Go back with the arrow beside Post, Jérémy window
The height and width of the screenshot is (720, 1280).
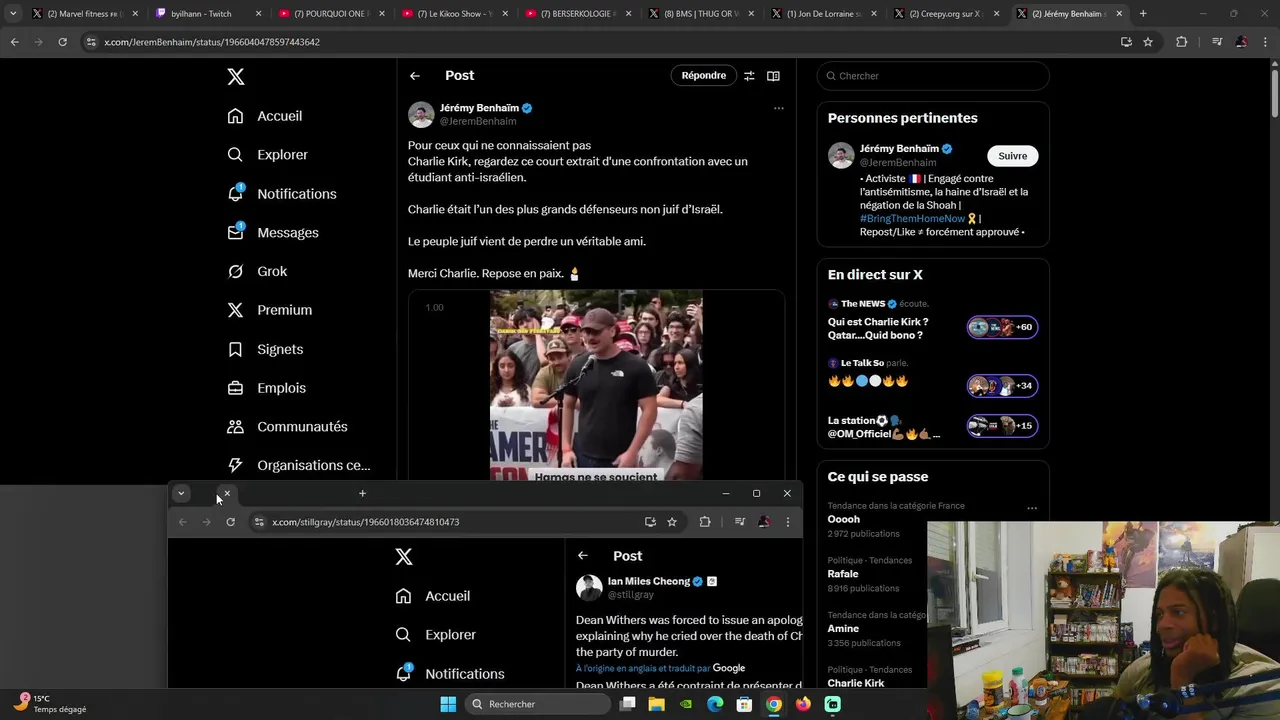click(415, 76)
